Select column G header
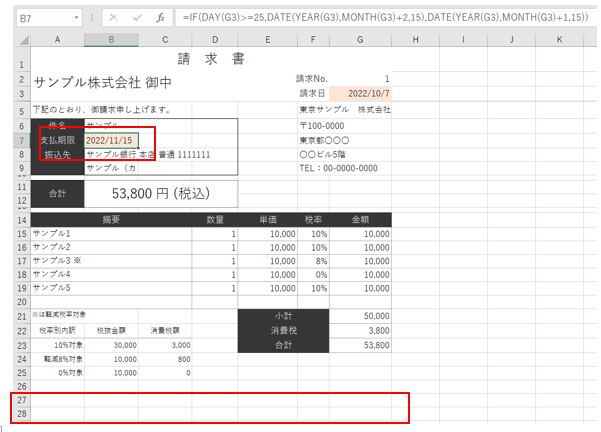The image size is (601, 432). click(360, 39)
